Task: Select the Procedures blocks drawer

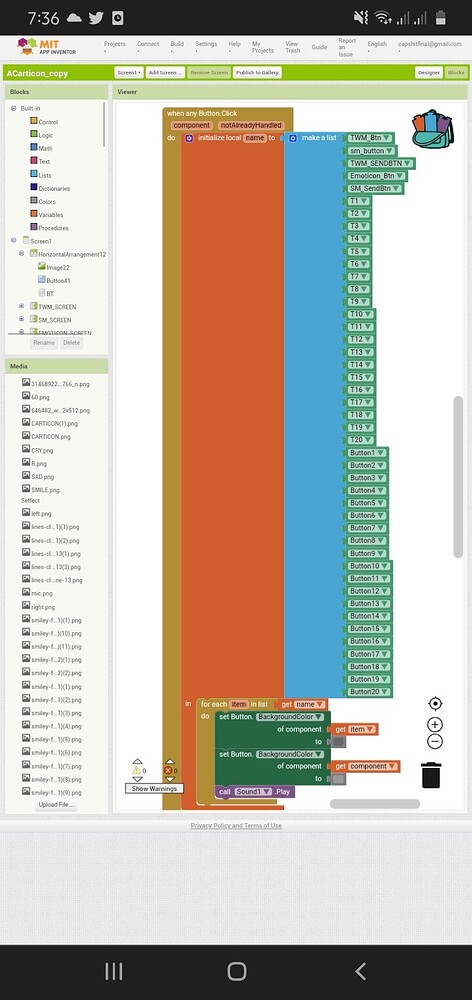Action: point(53,228)
